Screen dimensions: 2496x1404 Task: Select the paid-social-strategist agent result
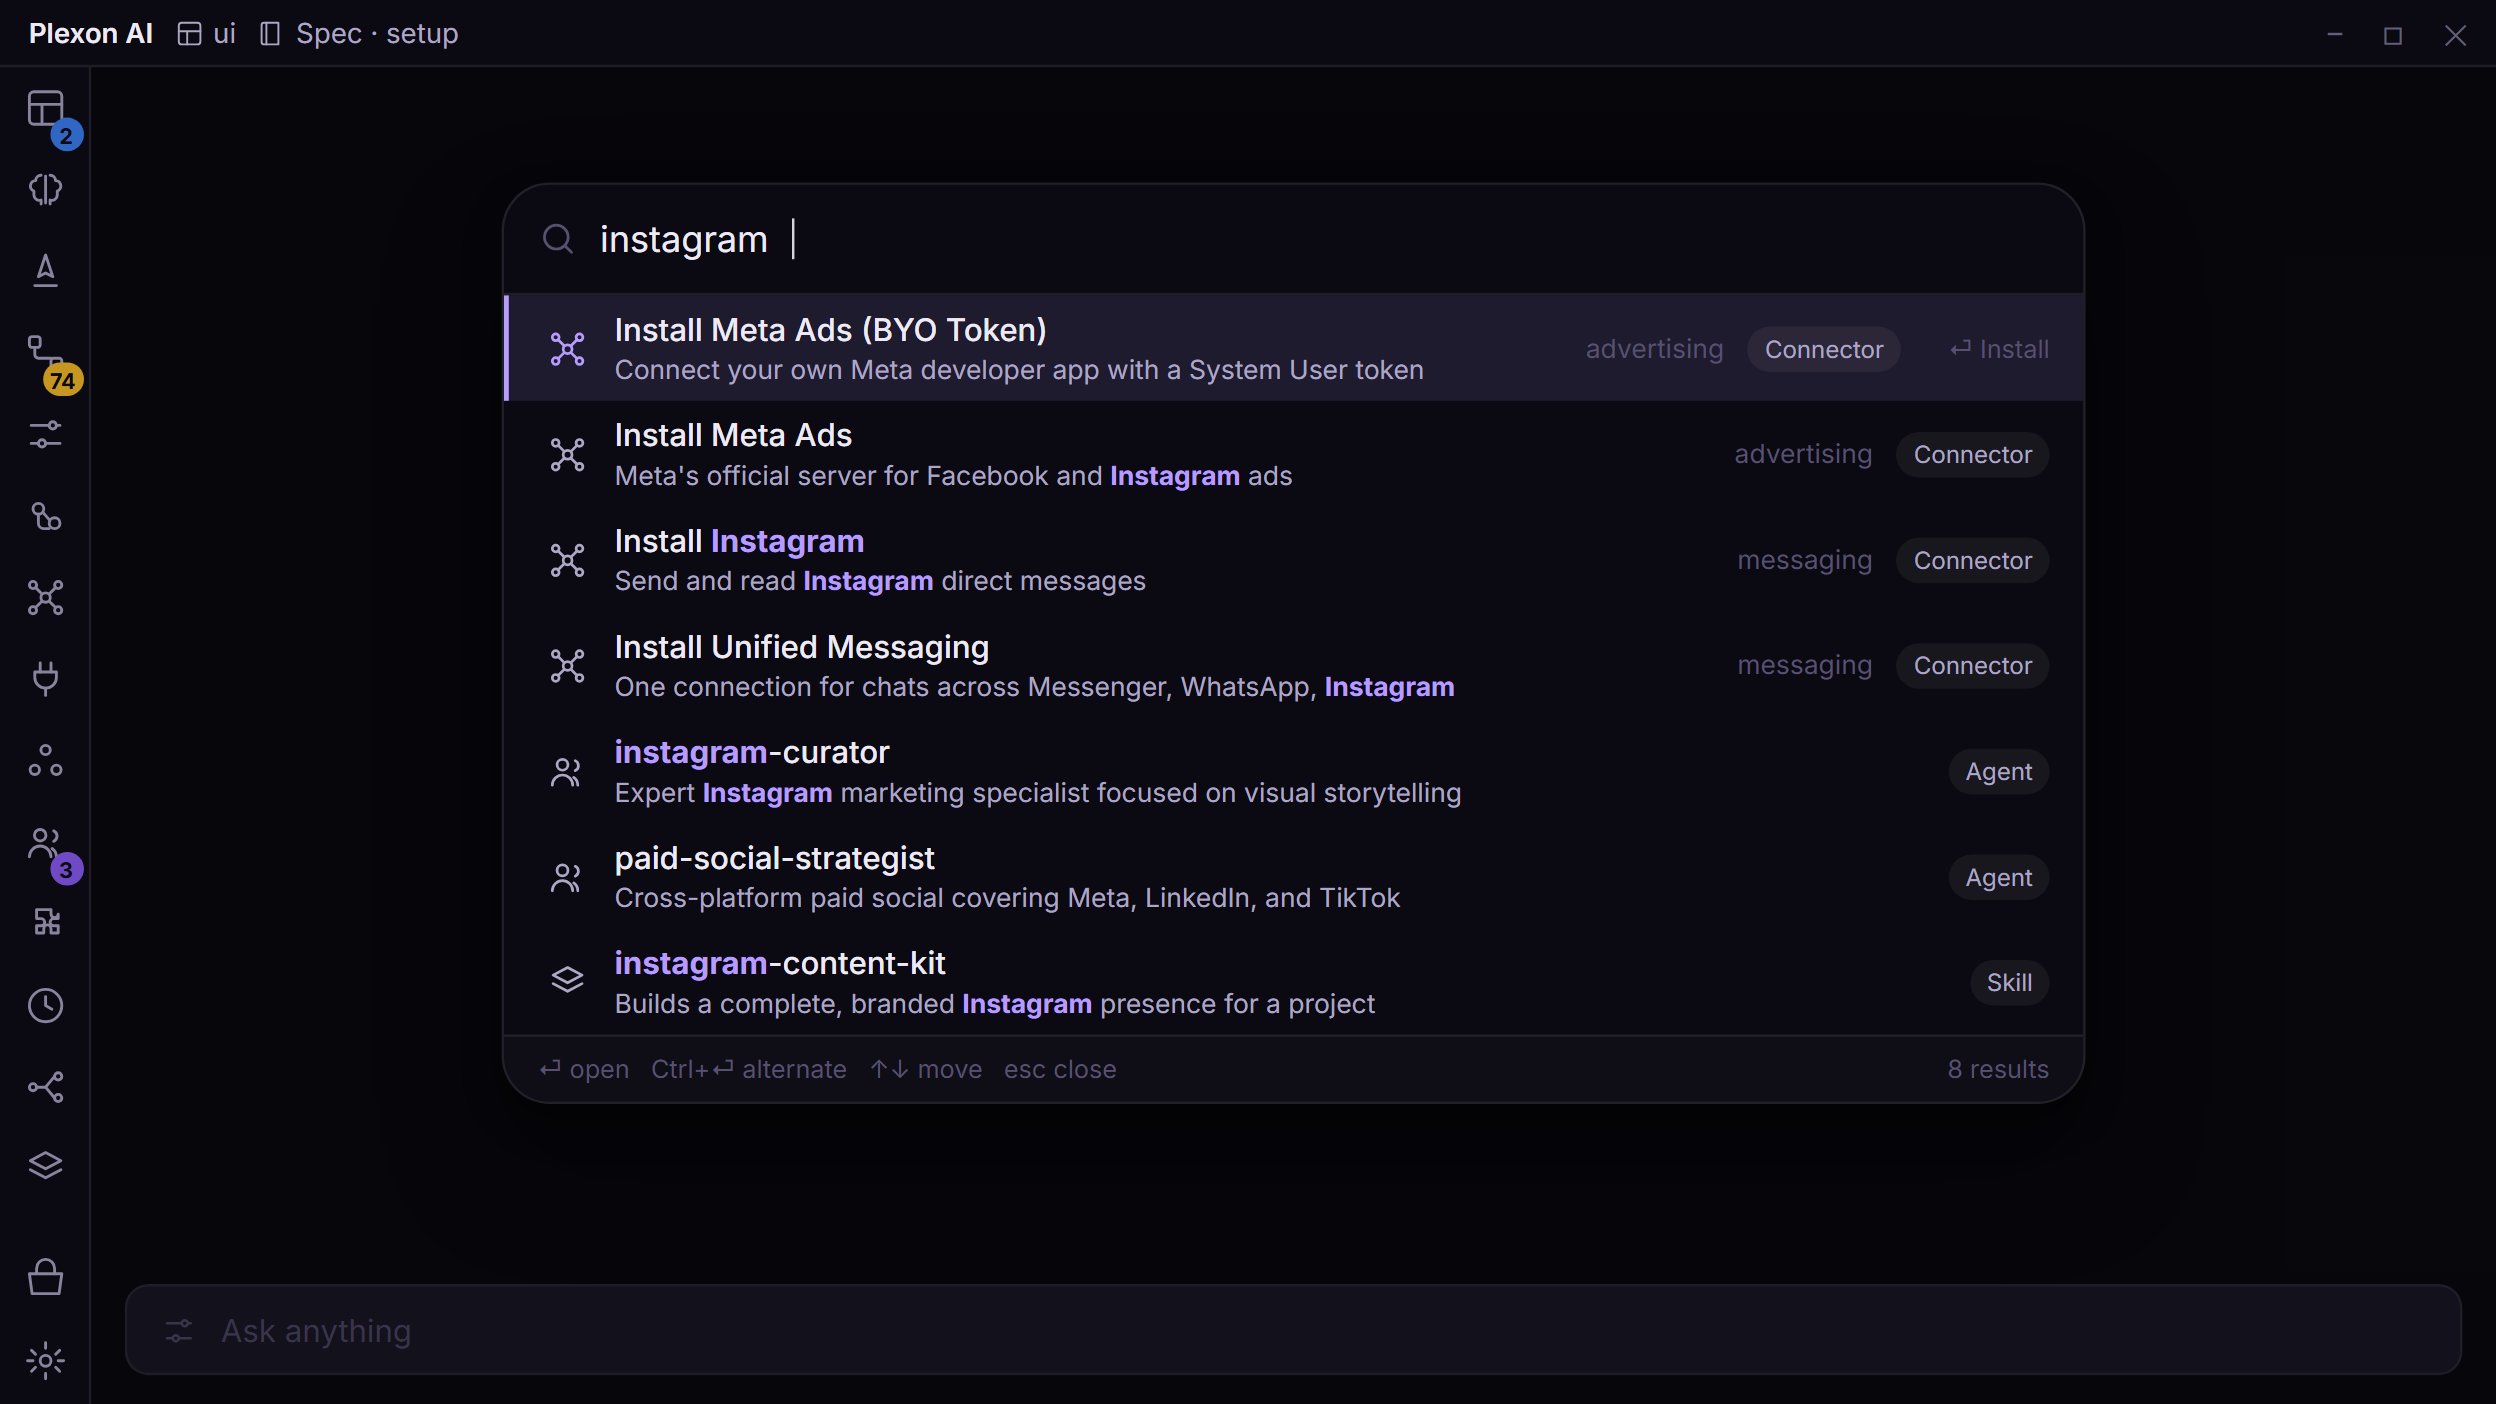tap(1294, 877)
